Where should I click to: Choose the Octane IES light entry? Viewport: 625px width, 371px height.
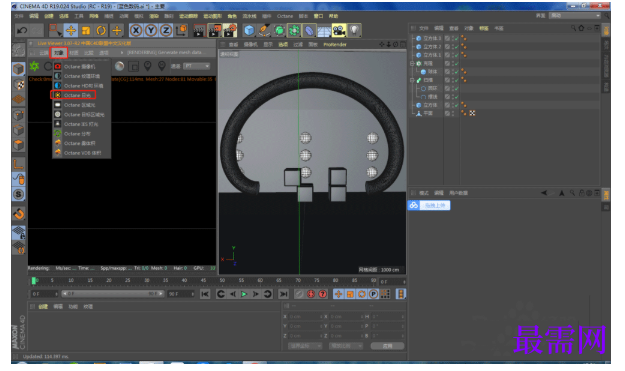click(x=81, y=124)
